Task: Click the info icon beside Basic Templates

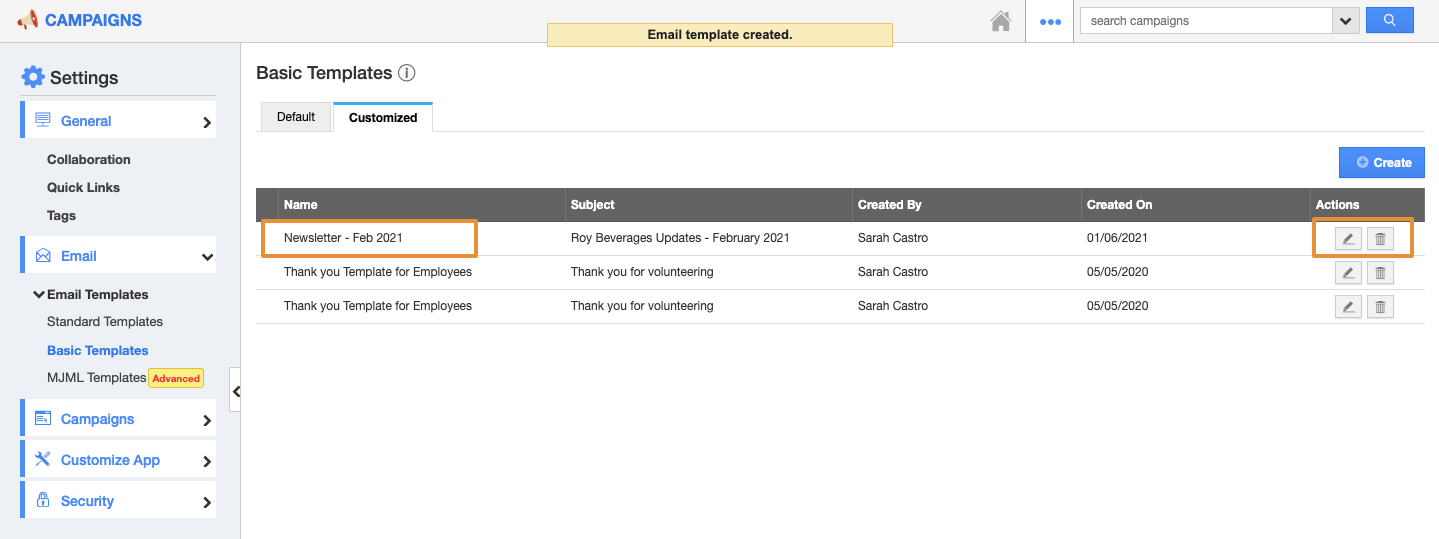Action: (x=406, y=73)
